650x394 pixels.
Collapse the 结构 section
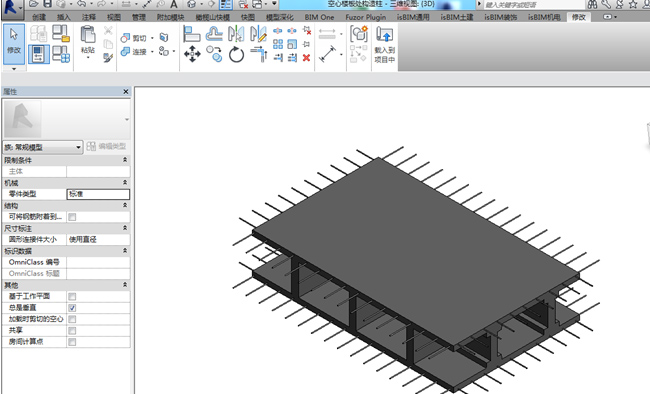[125, 205]
